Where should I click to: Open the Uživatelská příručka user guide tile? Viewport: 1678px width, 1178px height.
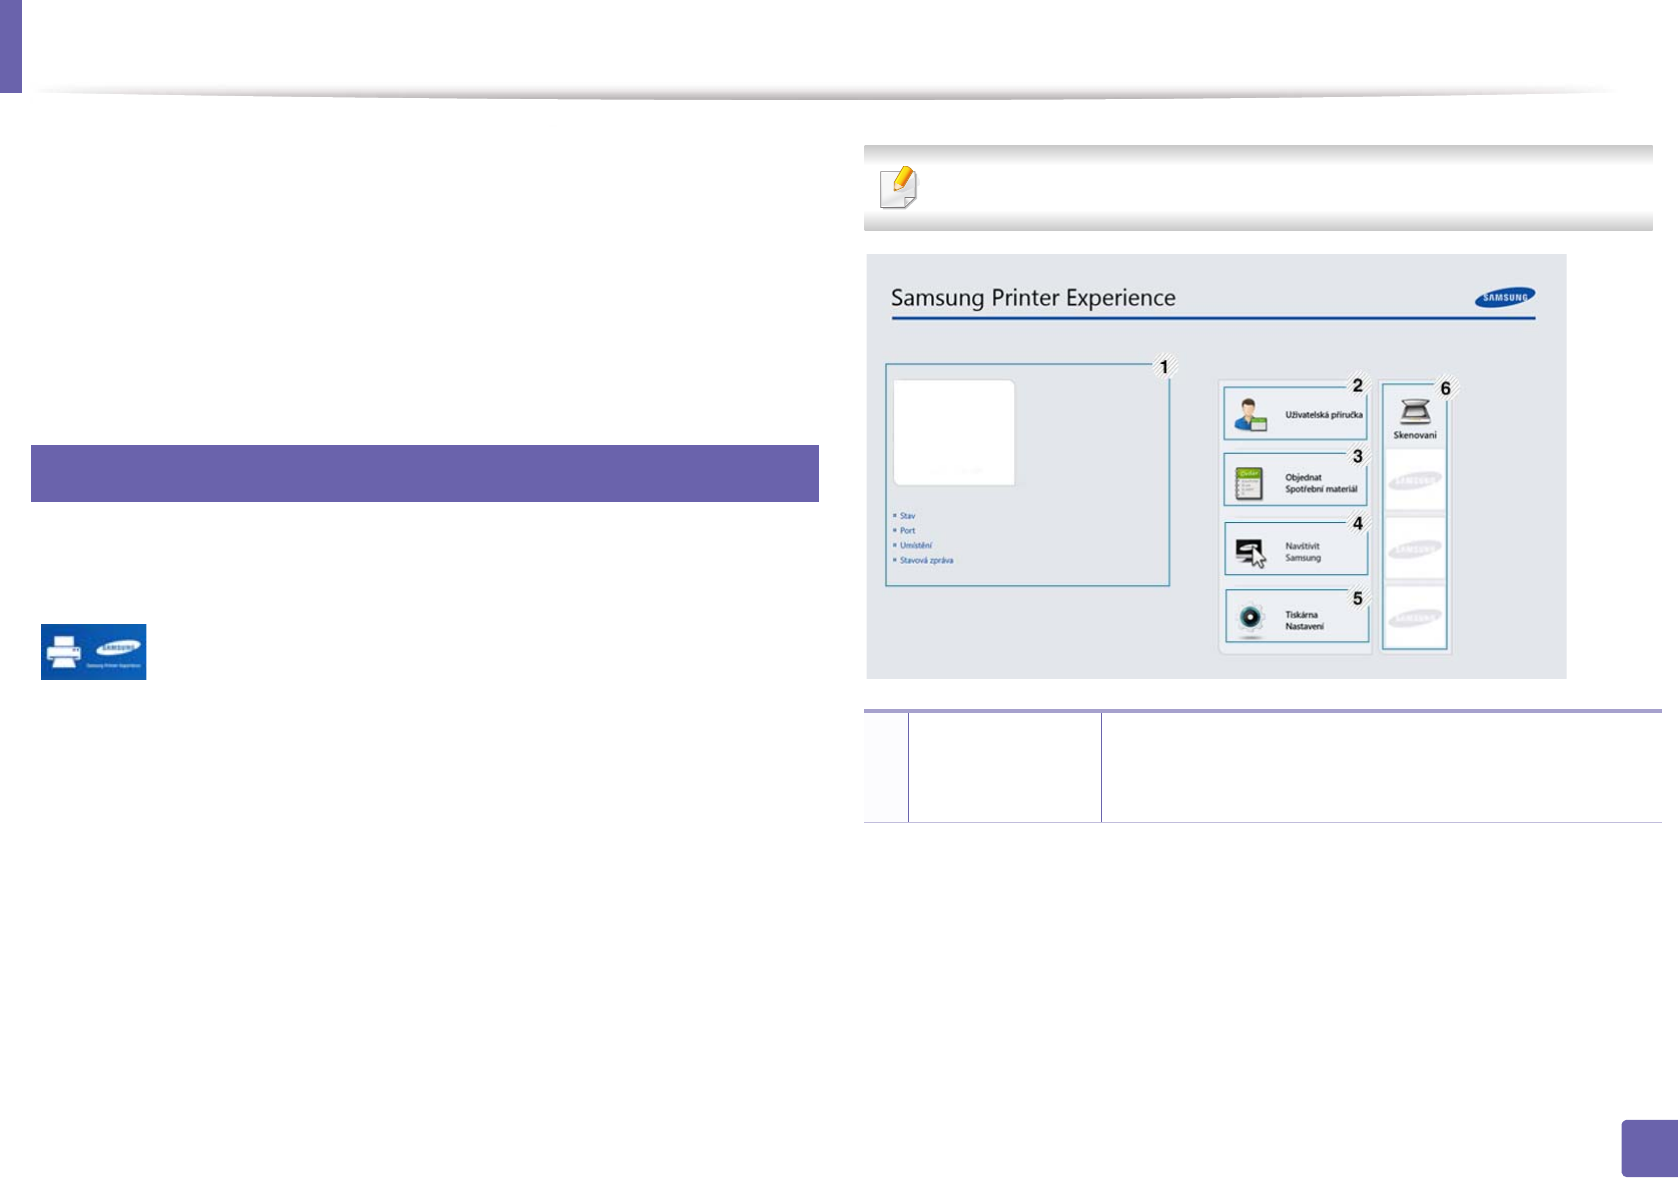1295,413
